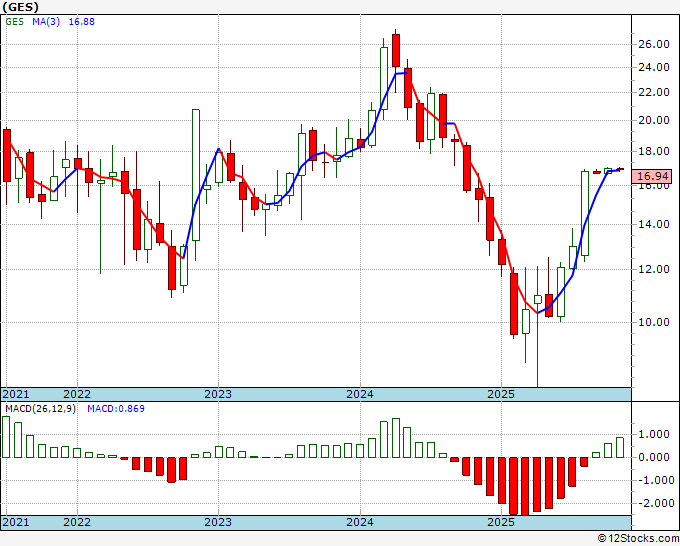Click the 0.000 MACD axis label
The image size is (680, 546).
tap(654, 458)
